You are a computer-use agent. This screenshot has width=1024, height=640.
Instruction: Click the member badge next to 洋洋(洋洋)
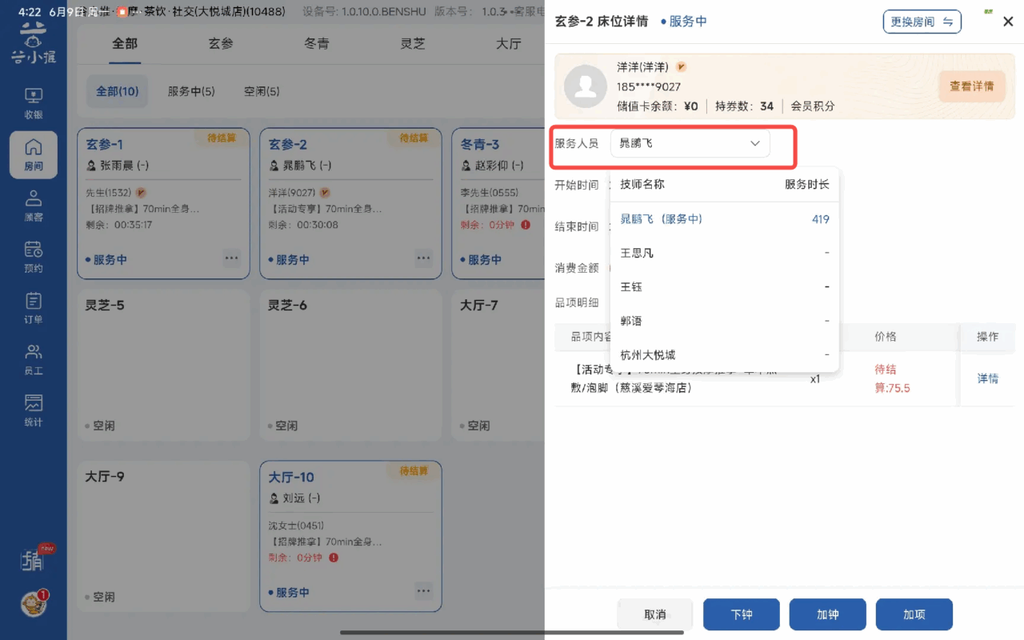(681, 67)
